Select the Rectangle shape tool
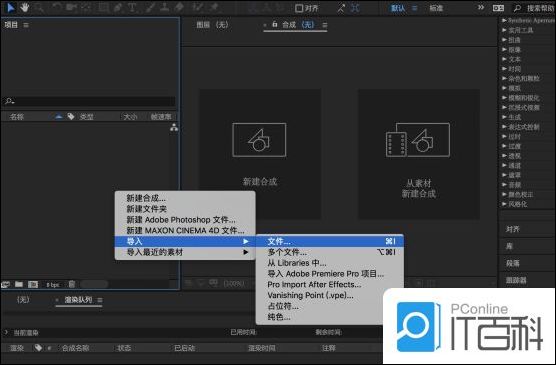Screen dimensions: 556x365 104,7
